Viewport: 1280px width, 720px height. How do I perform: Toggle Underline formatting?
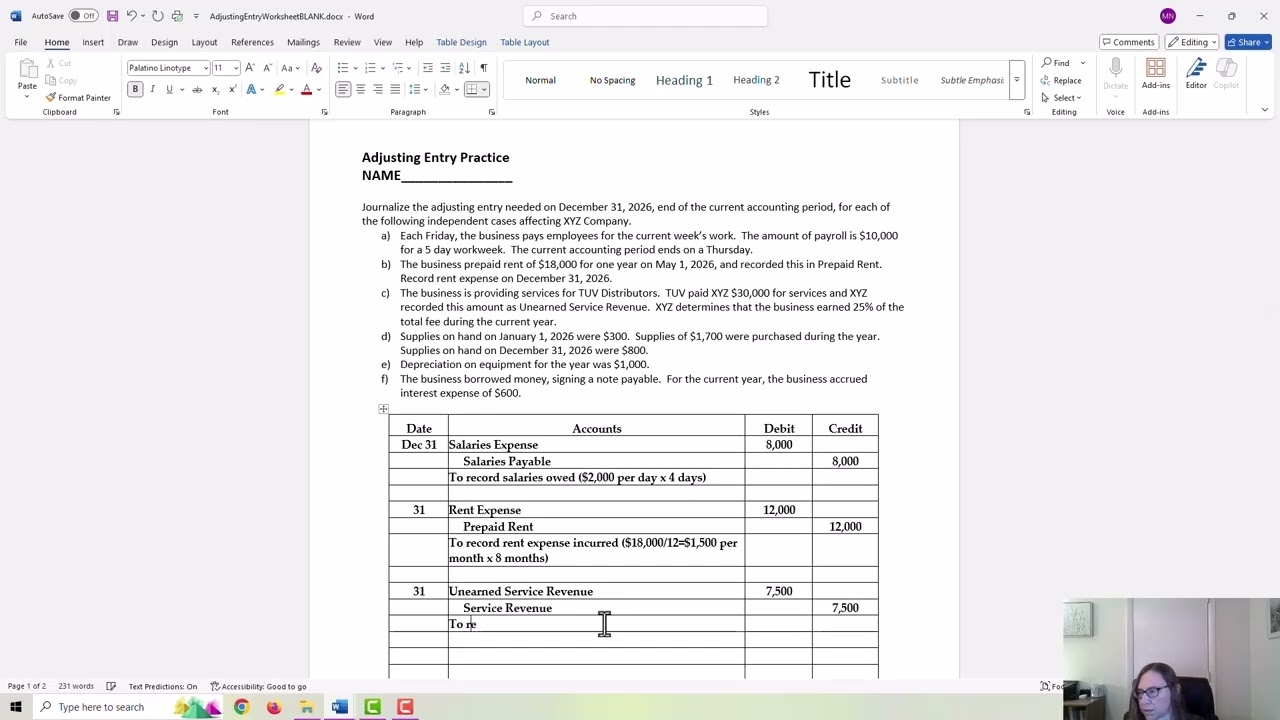click(169, 89)
